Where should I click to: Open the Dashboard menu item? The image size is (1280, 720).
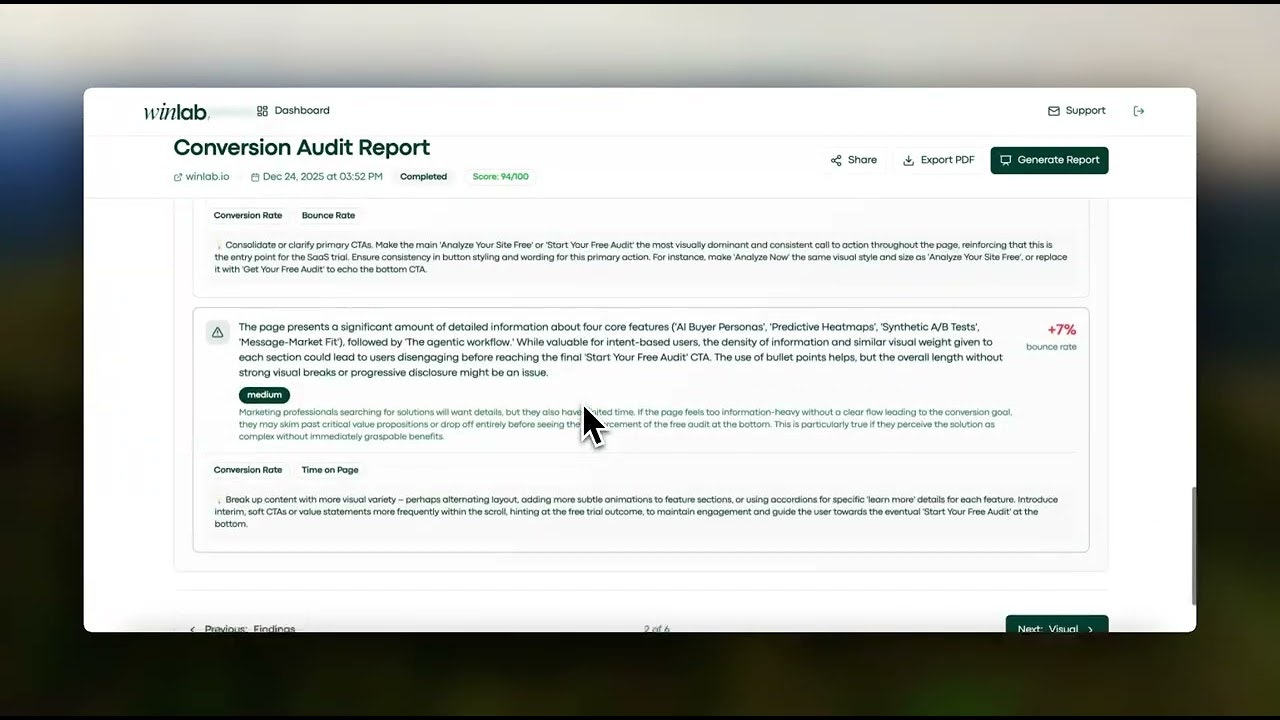(x=301, y=111)
